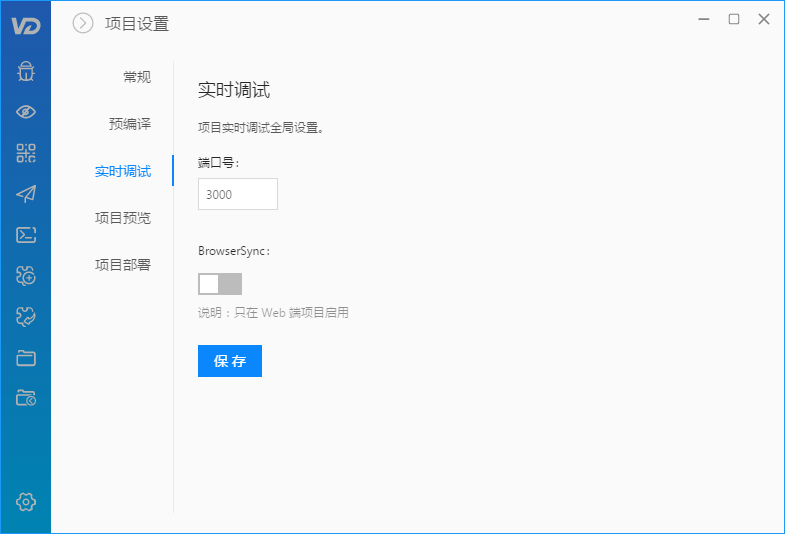Minimize the window
This screenshot has height=534, width=785.
[x=704, y=19]
